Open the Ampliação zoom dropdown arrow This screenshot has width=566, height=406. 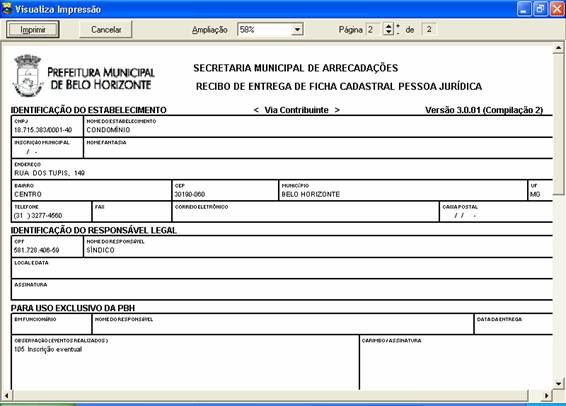coord(297,30)
